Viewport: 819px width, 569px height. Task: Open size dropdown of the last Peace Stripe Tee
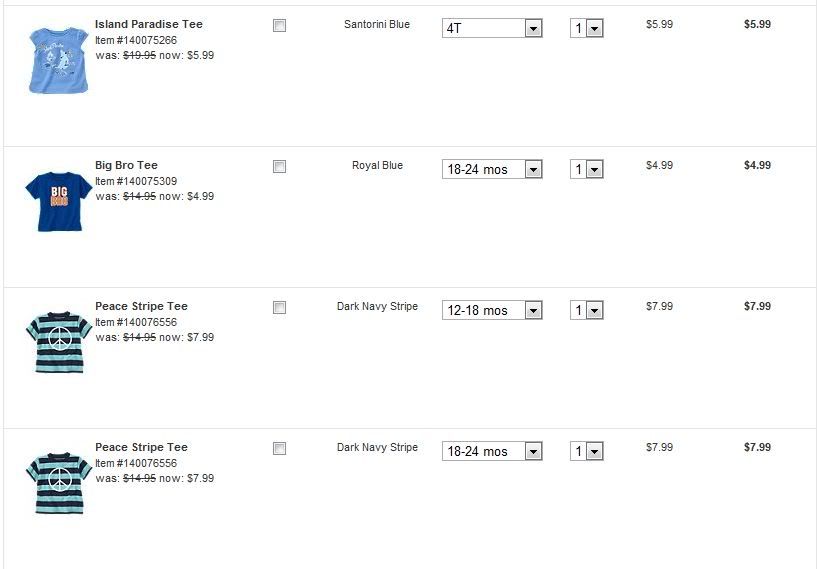[x=492, y=452]
